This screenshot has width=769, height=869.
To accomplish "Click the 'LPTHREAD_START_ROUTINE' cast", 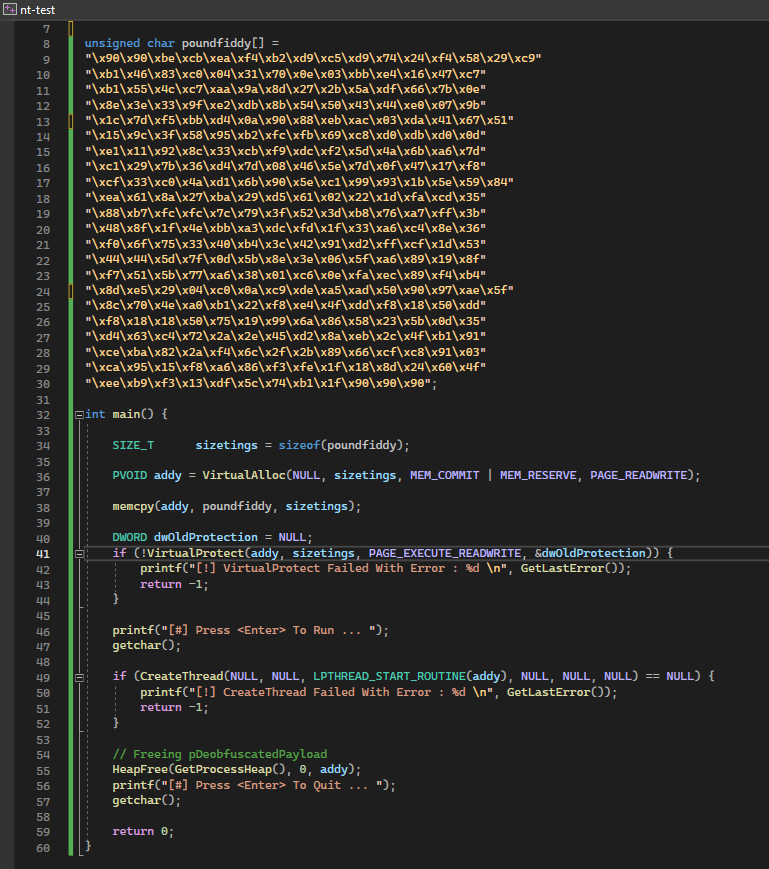I will pos(389,676).
